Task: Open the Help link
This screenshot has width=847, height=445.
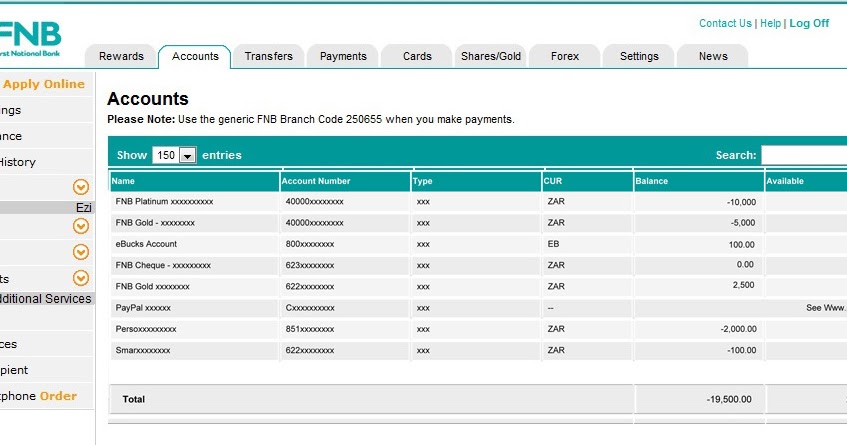Action: click(x=770, y=23)
